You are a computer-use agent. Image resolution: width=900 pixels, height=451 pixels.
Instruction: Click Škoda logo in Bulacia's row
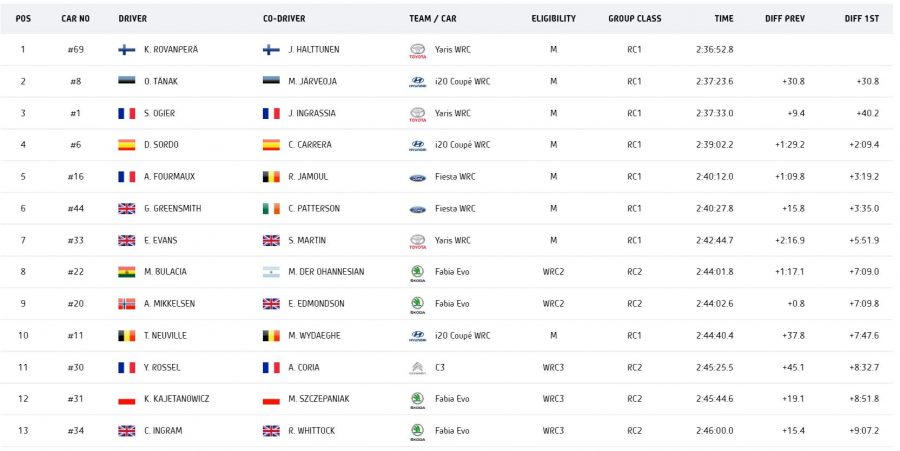pyautogui.click(x=417, y=271)
